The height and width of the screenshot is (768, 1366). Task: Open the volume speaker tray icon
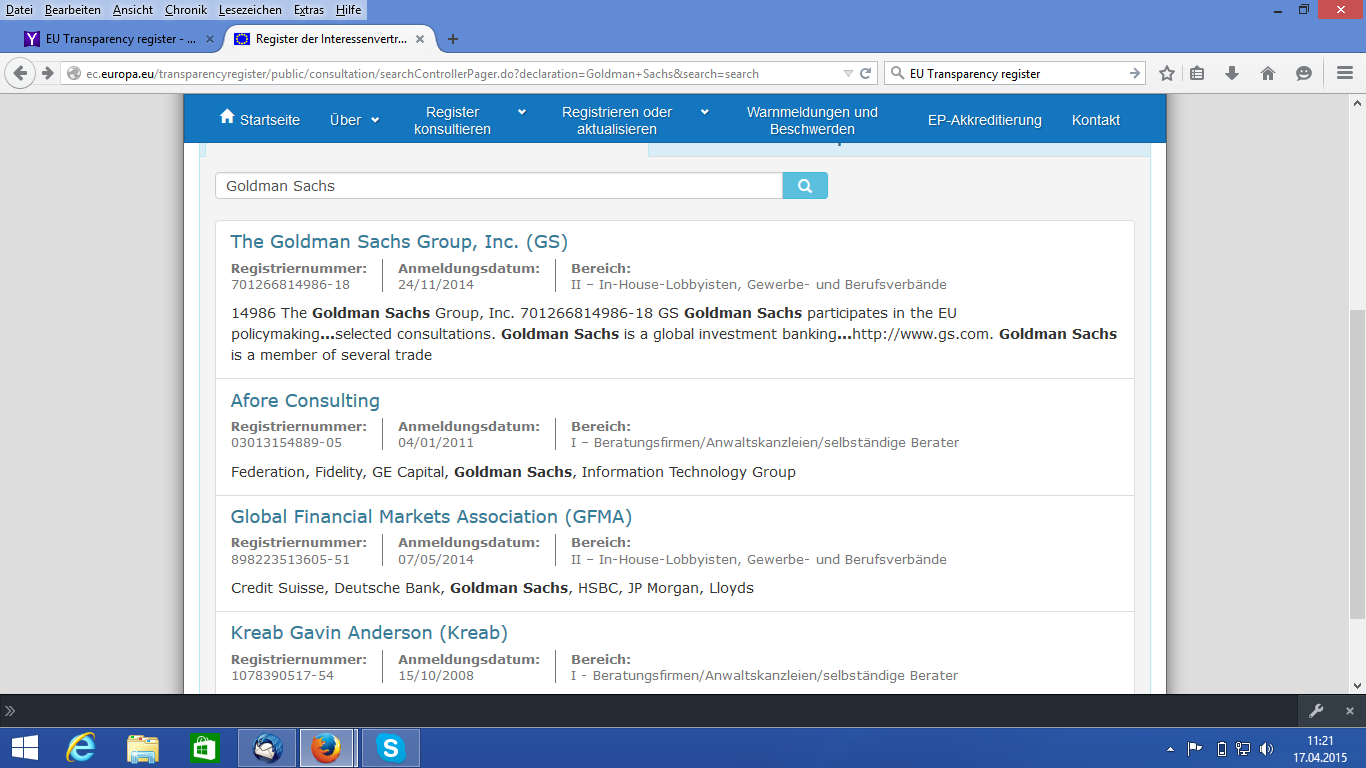(x=1266, y=748)
